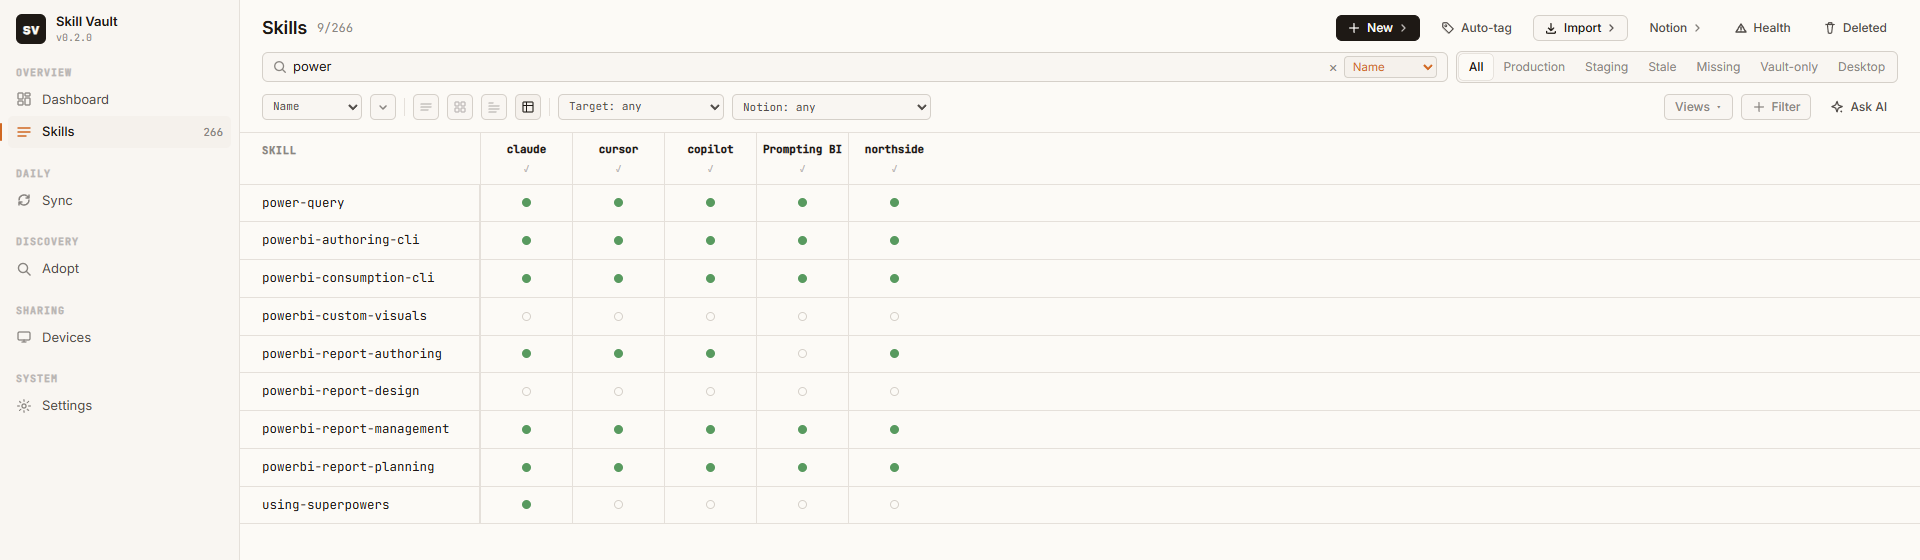Viewport: 1920px width, 560px height.
Task: Click the Settings gear icon
Action: [24, 406]
